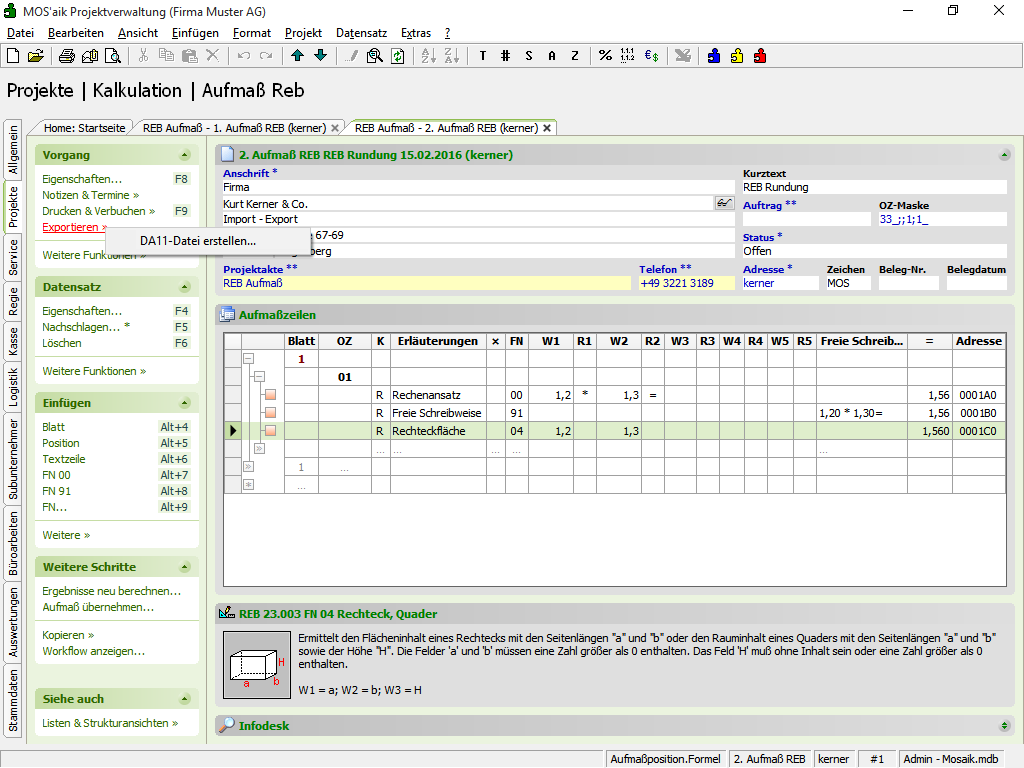Click the Listen & Strukturansichten link
Image resolution: width=1024 pixels, height=768 pixels.
coord(110,723)
